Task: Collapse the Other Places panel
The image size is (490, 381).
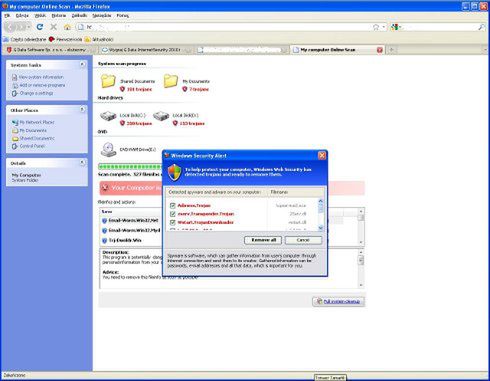Action: pos(82,109)
